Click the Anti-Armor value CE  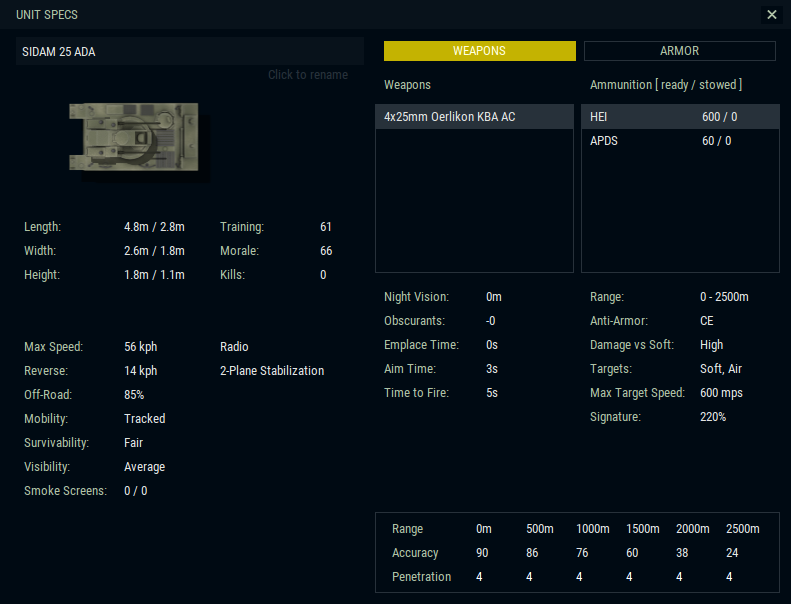[707, 321]
